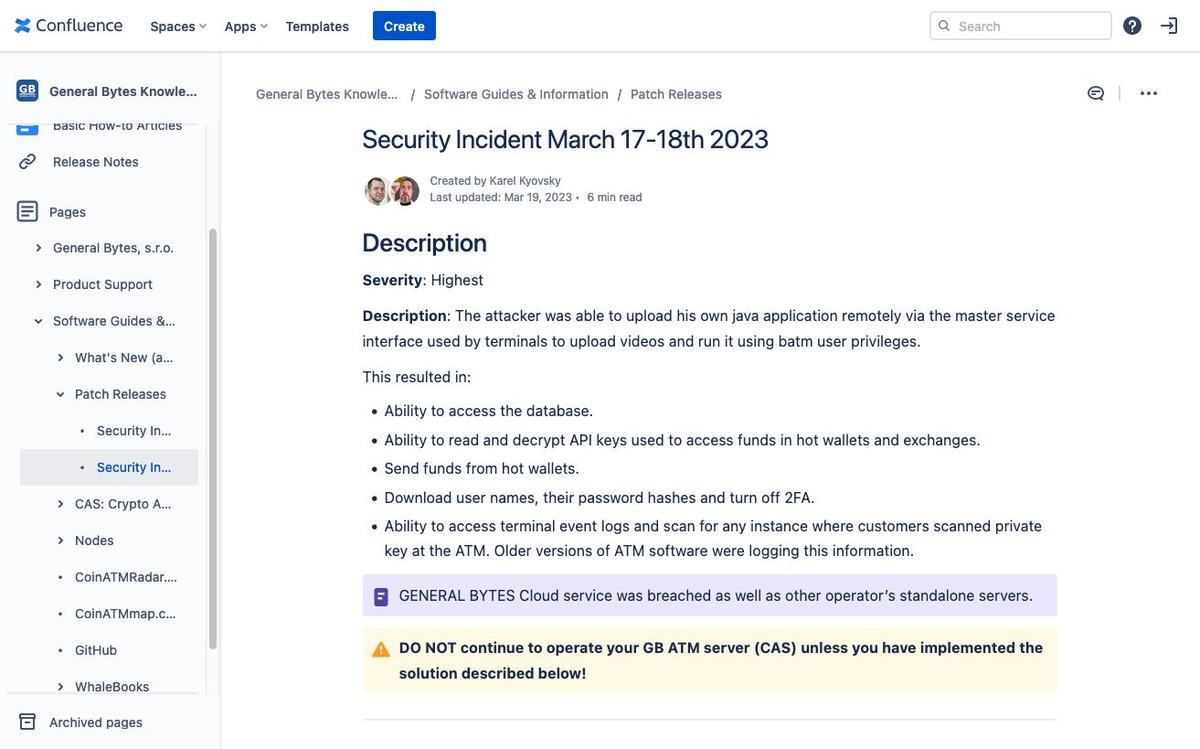Image resolution: width=1200 pixels, height=749 pixels.
Task: Click the orange warning triangle icon
Action: pyautogui.click(x=381, y=649)
